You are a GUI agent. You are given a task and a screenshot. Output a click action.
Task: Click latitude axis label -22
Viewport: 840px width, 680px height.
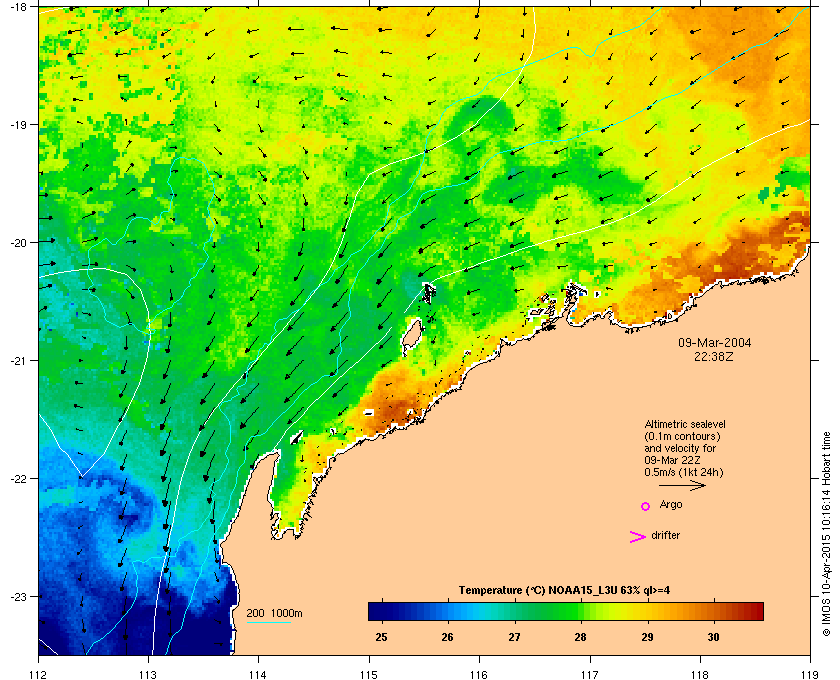[x=18, y=478]
